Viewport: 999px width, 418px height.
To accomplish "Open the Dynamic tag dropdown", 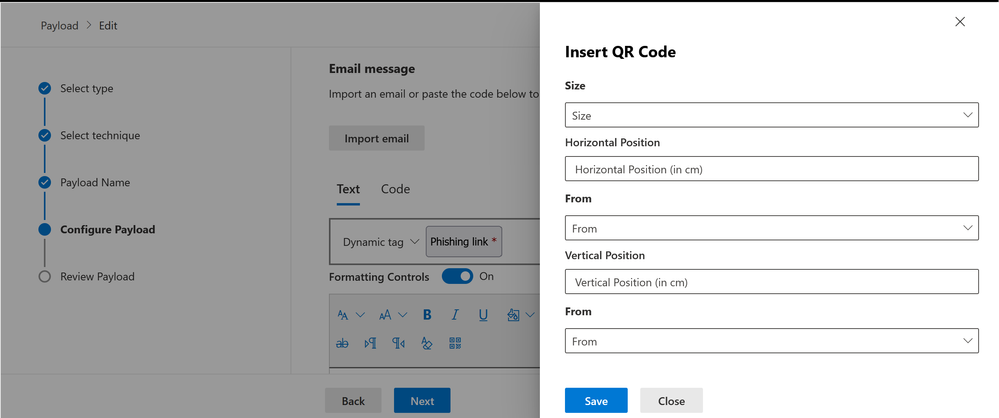I will pyautogui.click(x=380, y=242).
